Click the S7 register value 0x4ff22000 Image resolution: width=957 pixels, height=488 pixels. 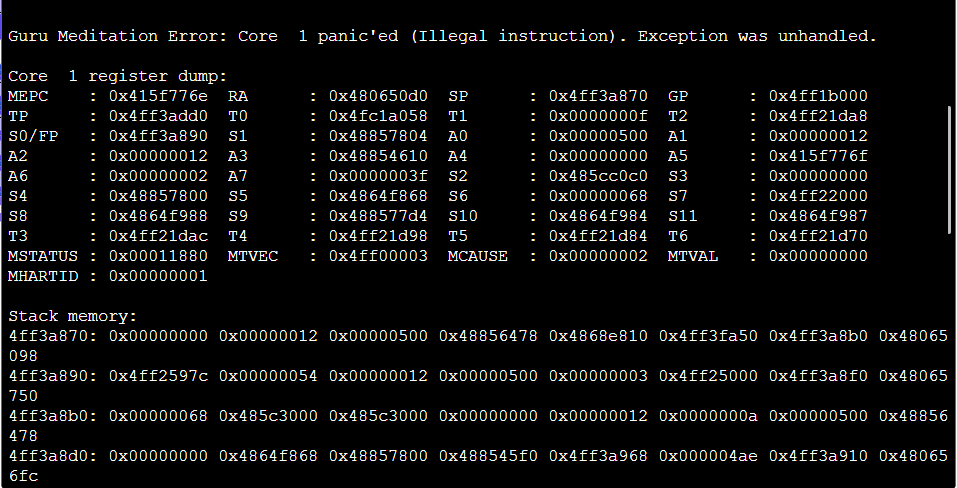coord(818,196)
